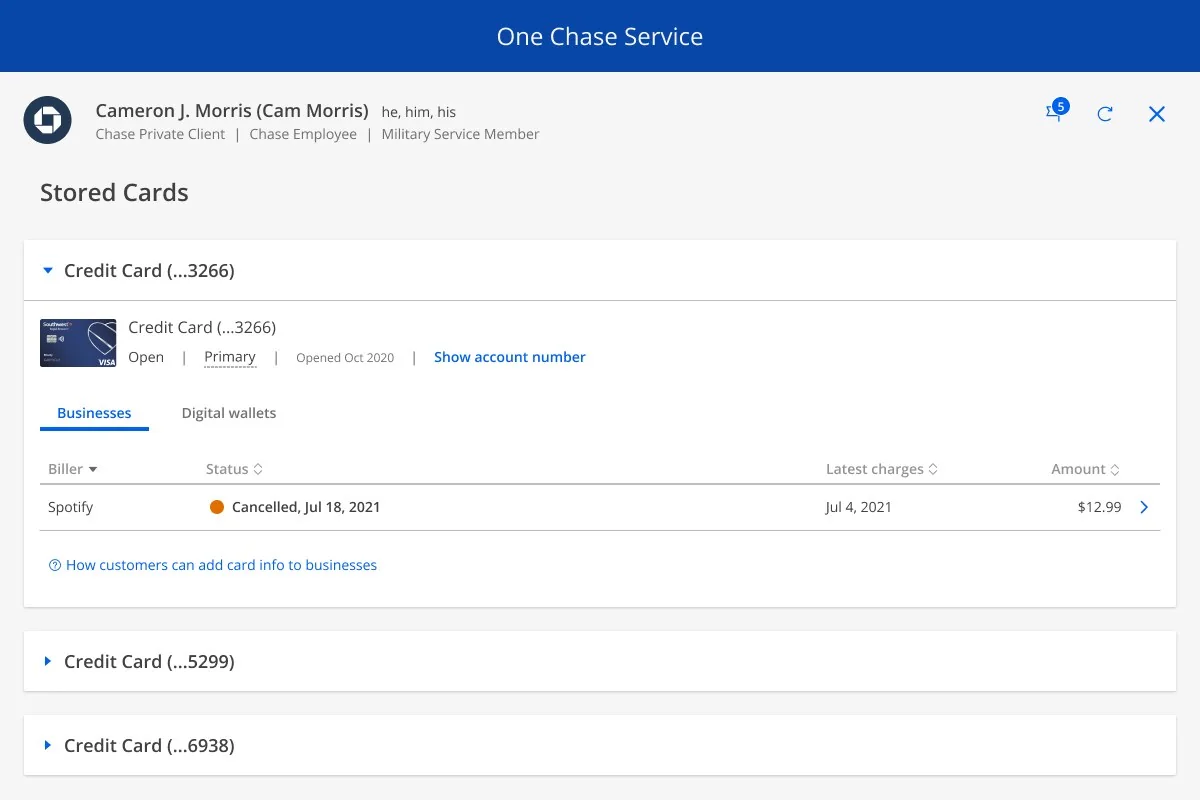Click the Show account number link
The image size is (1200, 800).
pyautogui.click(x=510, y=357)
